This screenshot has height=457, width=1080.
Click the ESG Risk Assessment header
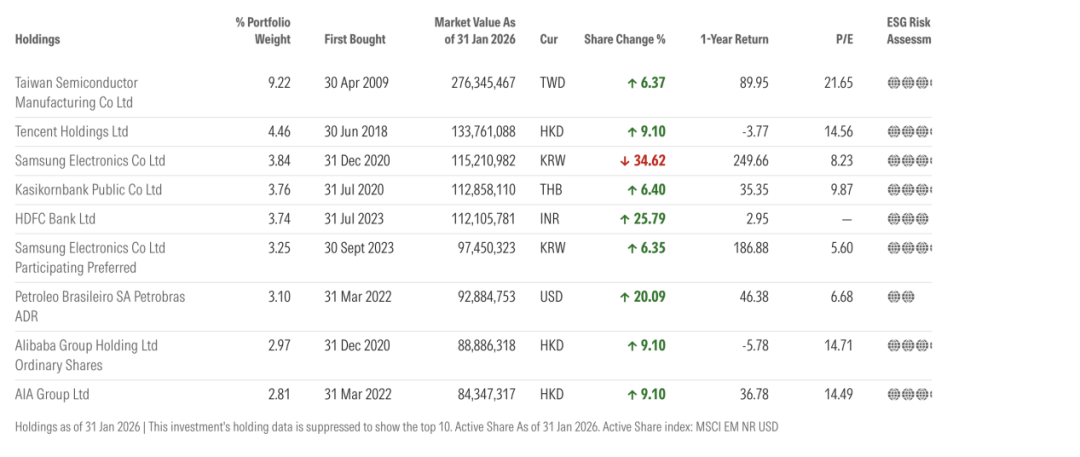[908, 31]
